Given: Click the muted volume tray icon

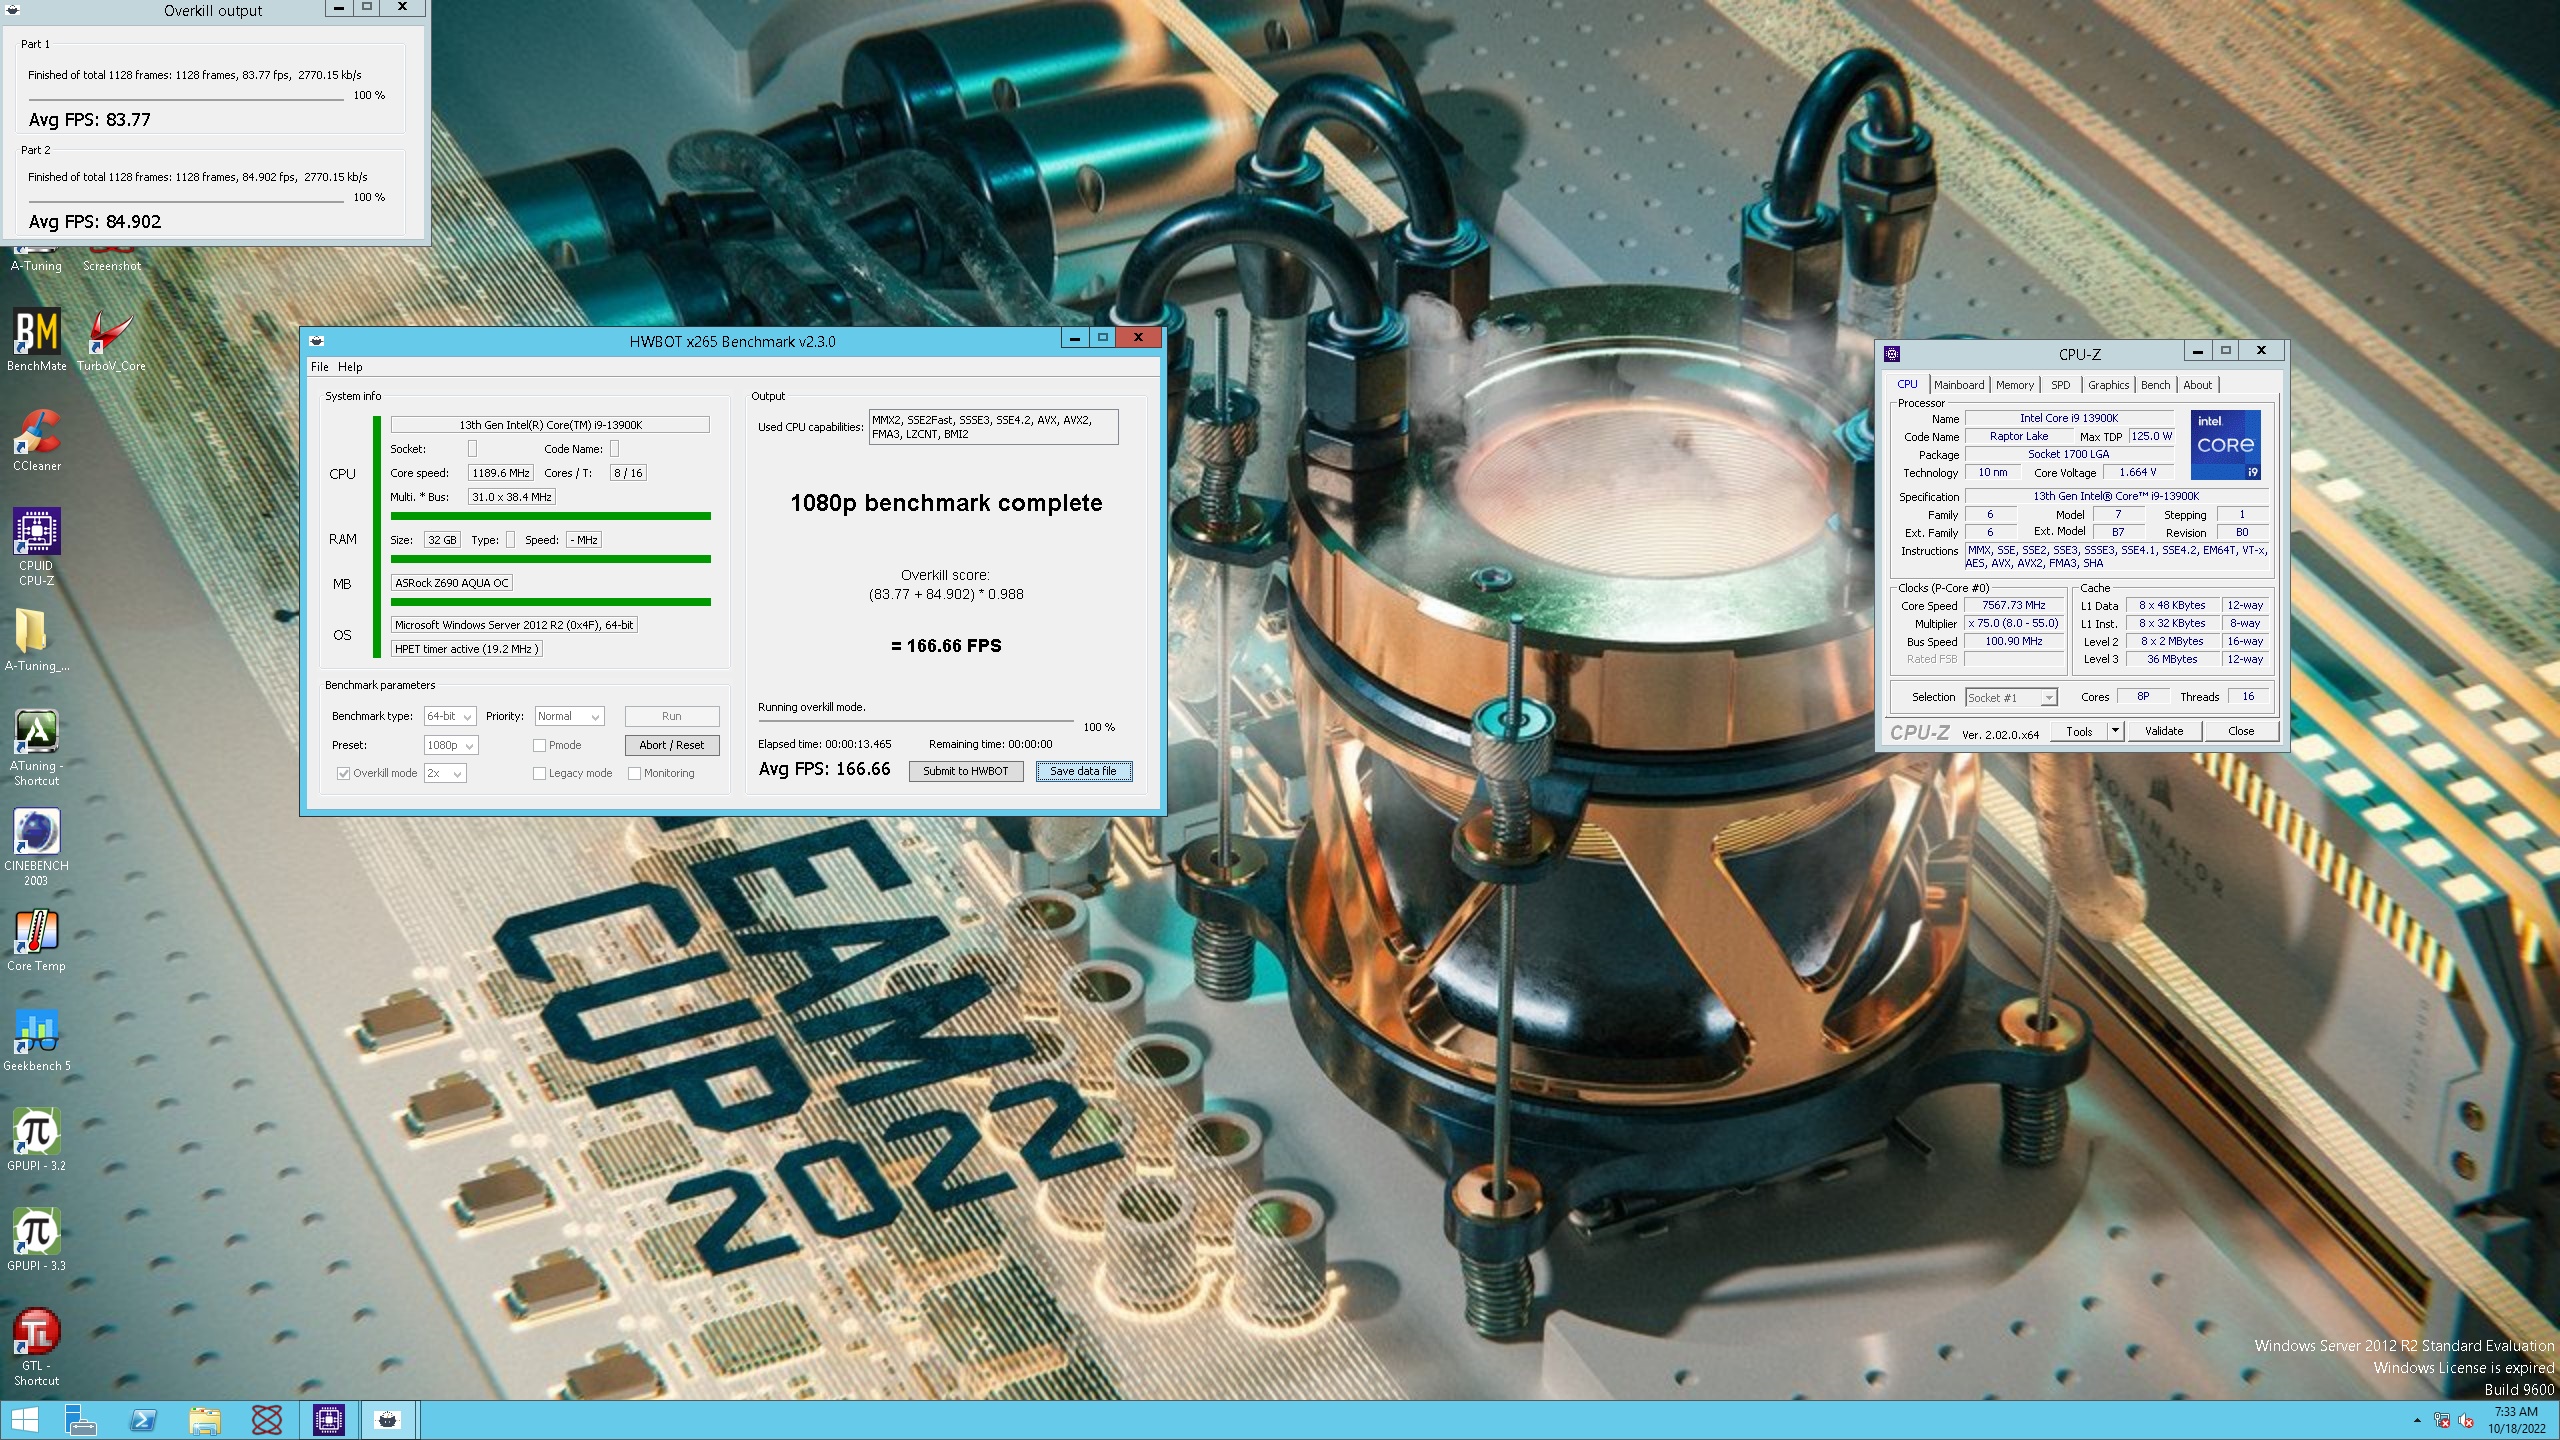Looking at the screenshot, I should tap(2466, 1421).
